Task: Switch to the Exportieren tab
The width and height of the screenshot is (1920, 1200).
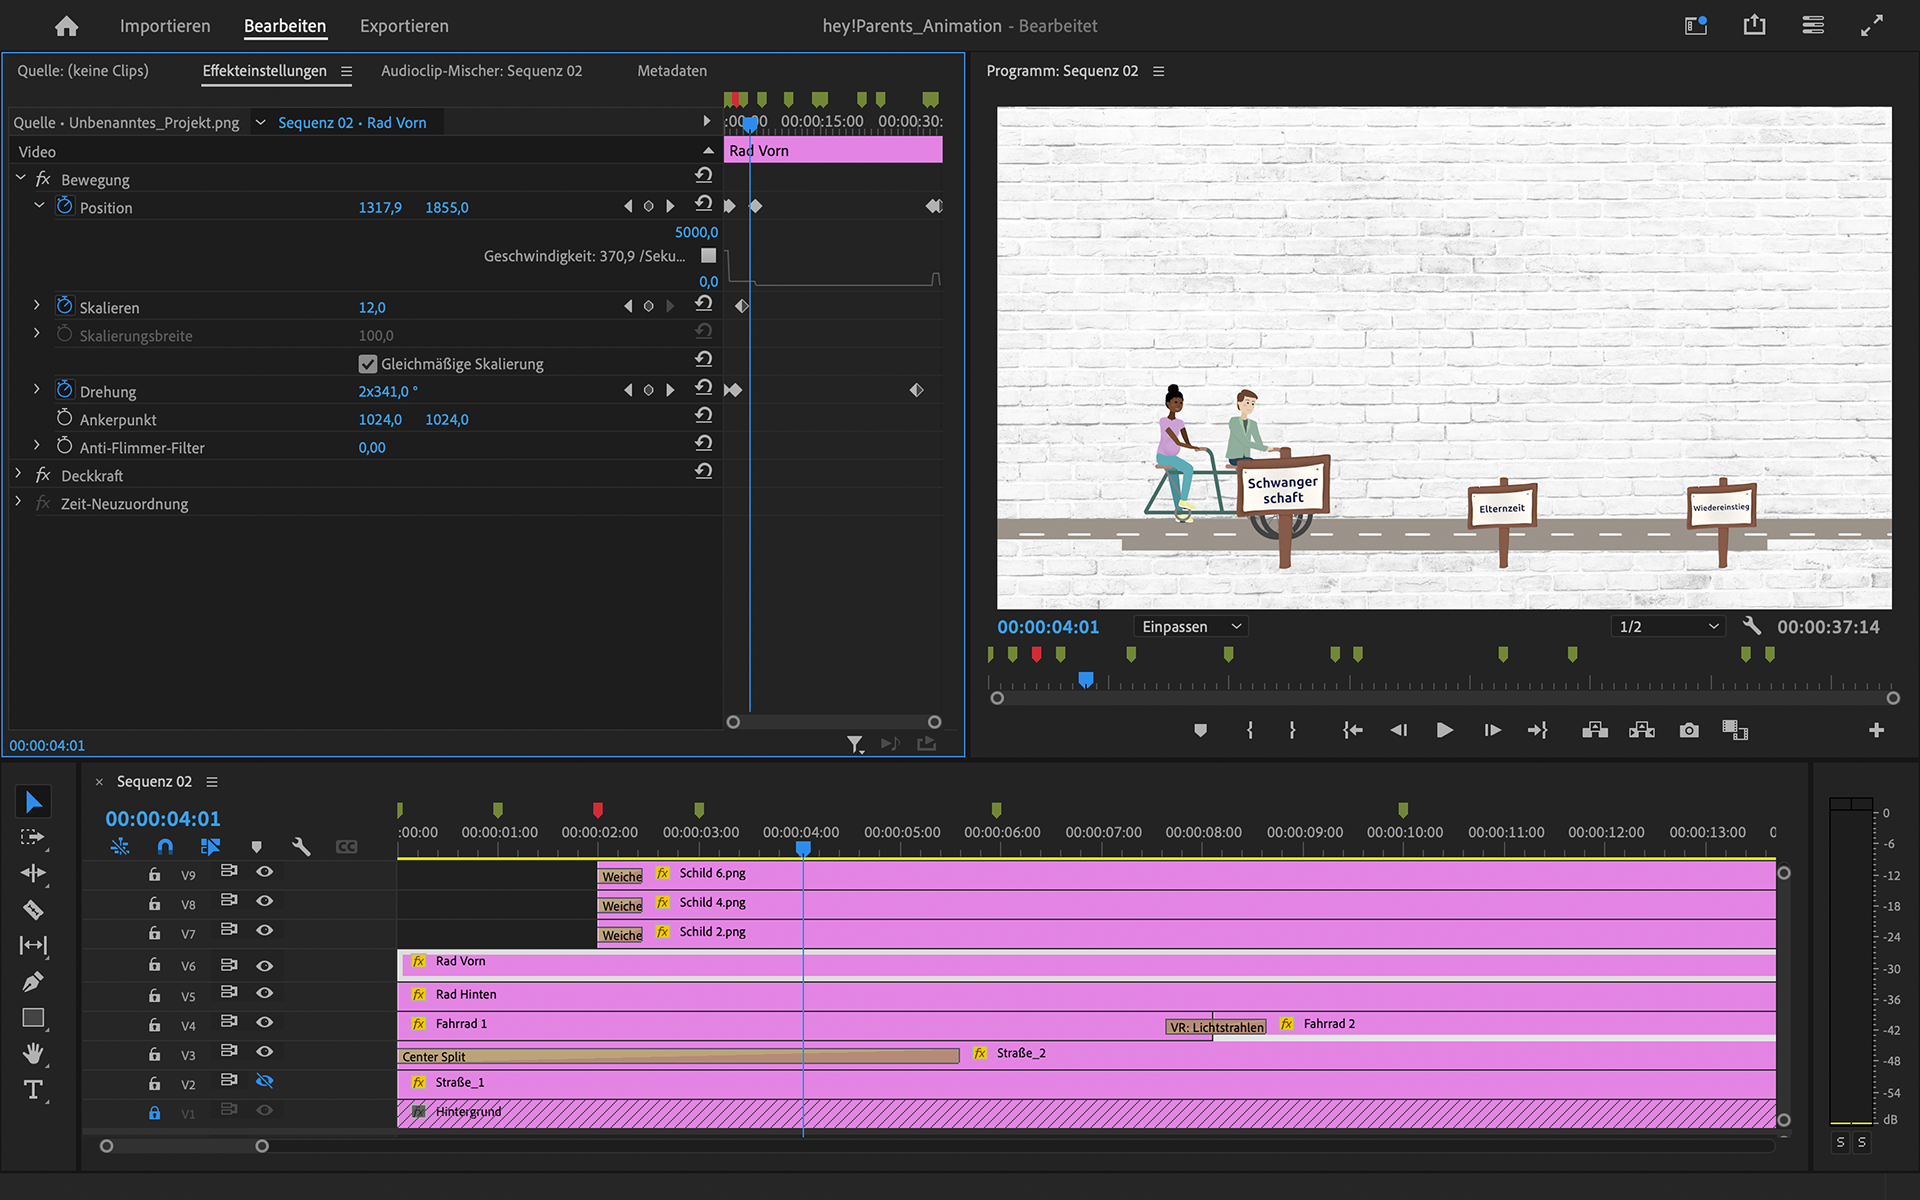Action: coord(404,26)
